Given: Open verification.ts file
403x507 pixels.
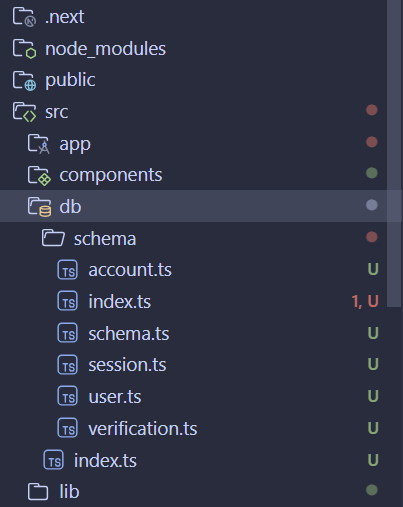Looking at the screenshot, I should click(x=143, y=428).
